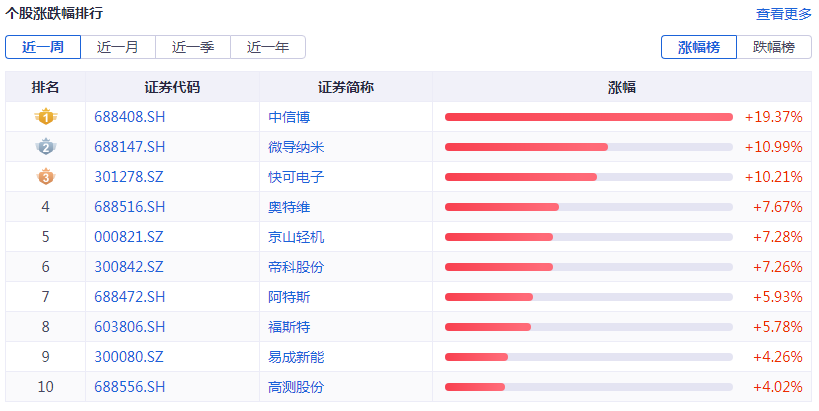Open the 查看更多 link
This screenshot has width=819, height=411.
pyautogui.click(x=783, y=14)
